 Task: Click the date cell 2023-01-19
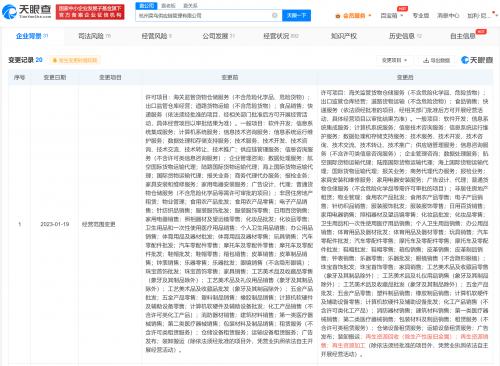(55, 224)
